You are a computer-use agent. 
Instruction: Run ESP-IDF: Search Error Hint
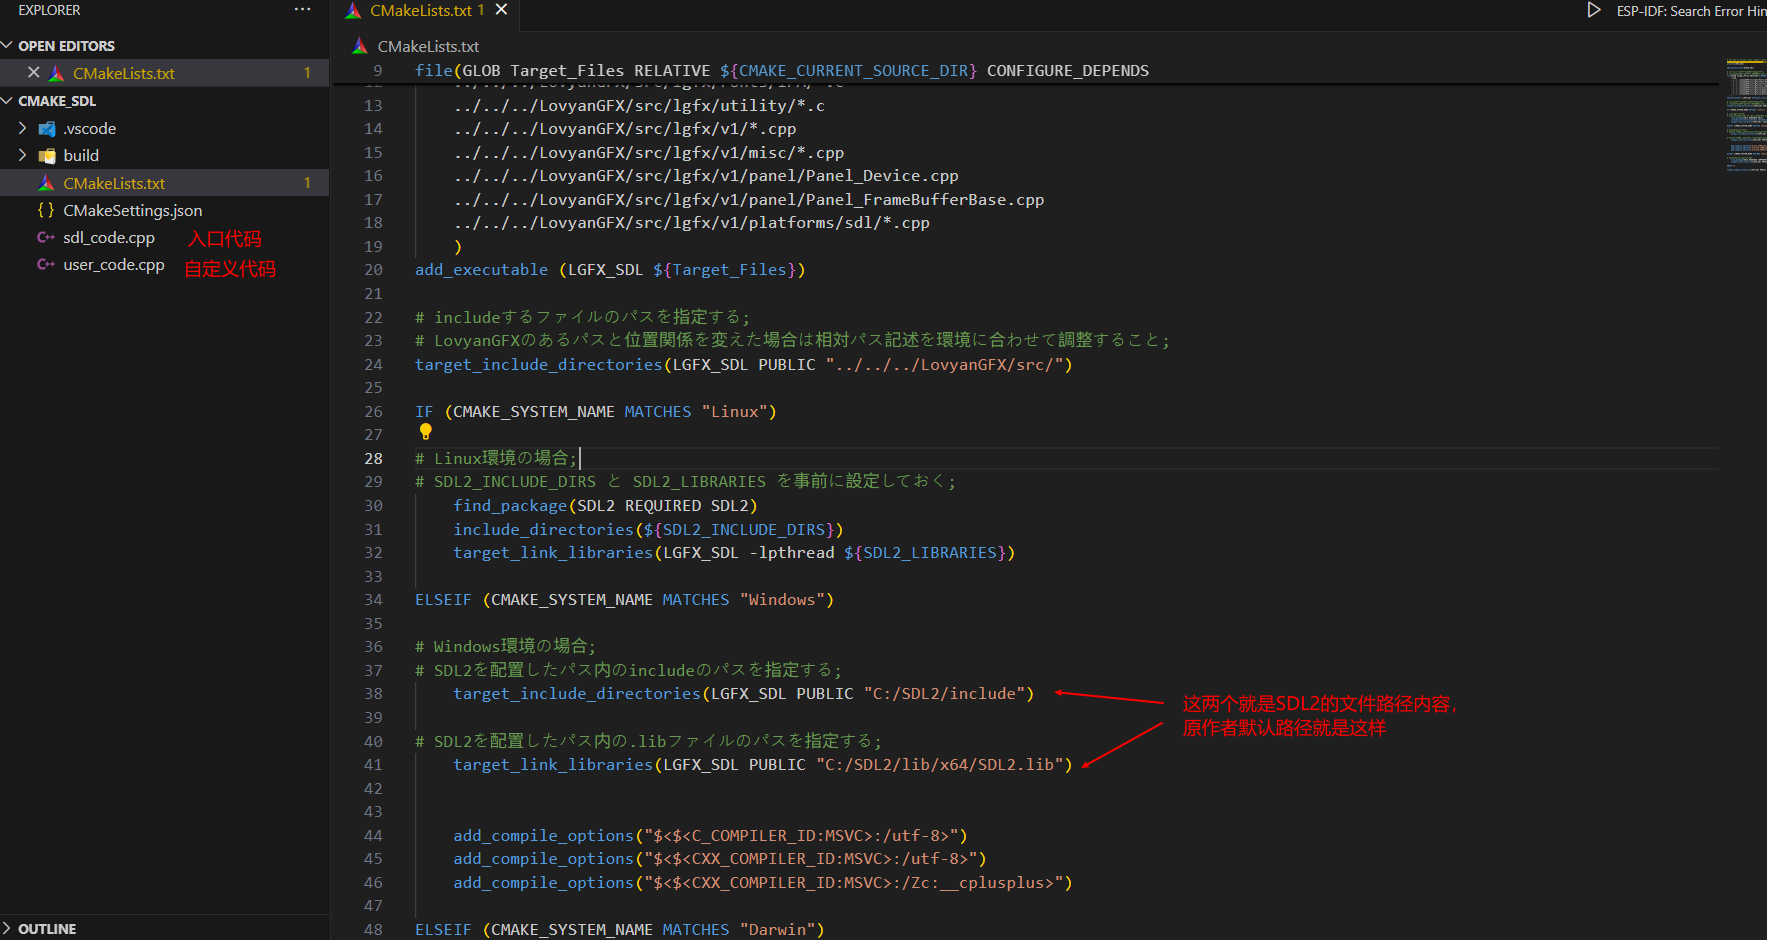click(1691, 11)
